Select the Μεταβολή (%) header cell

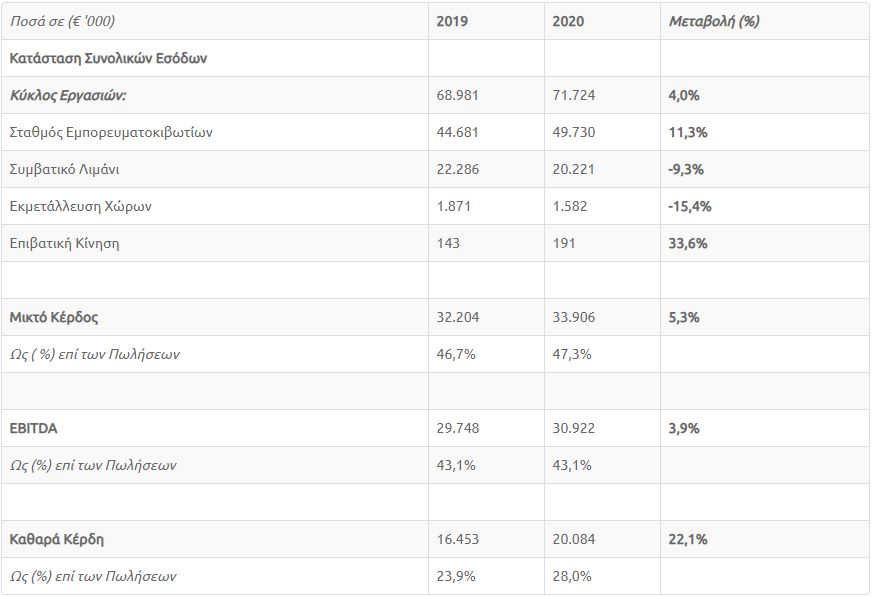click(714, 21)
